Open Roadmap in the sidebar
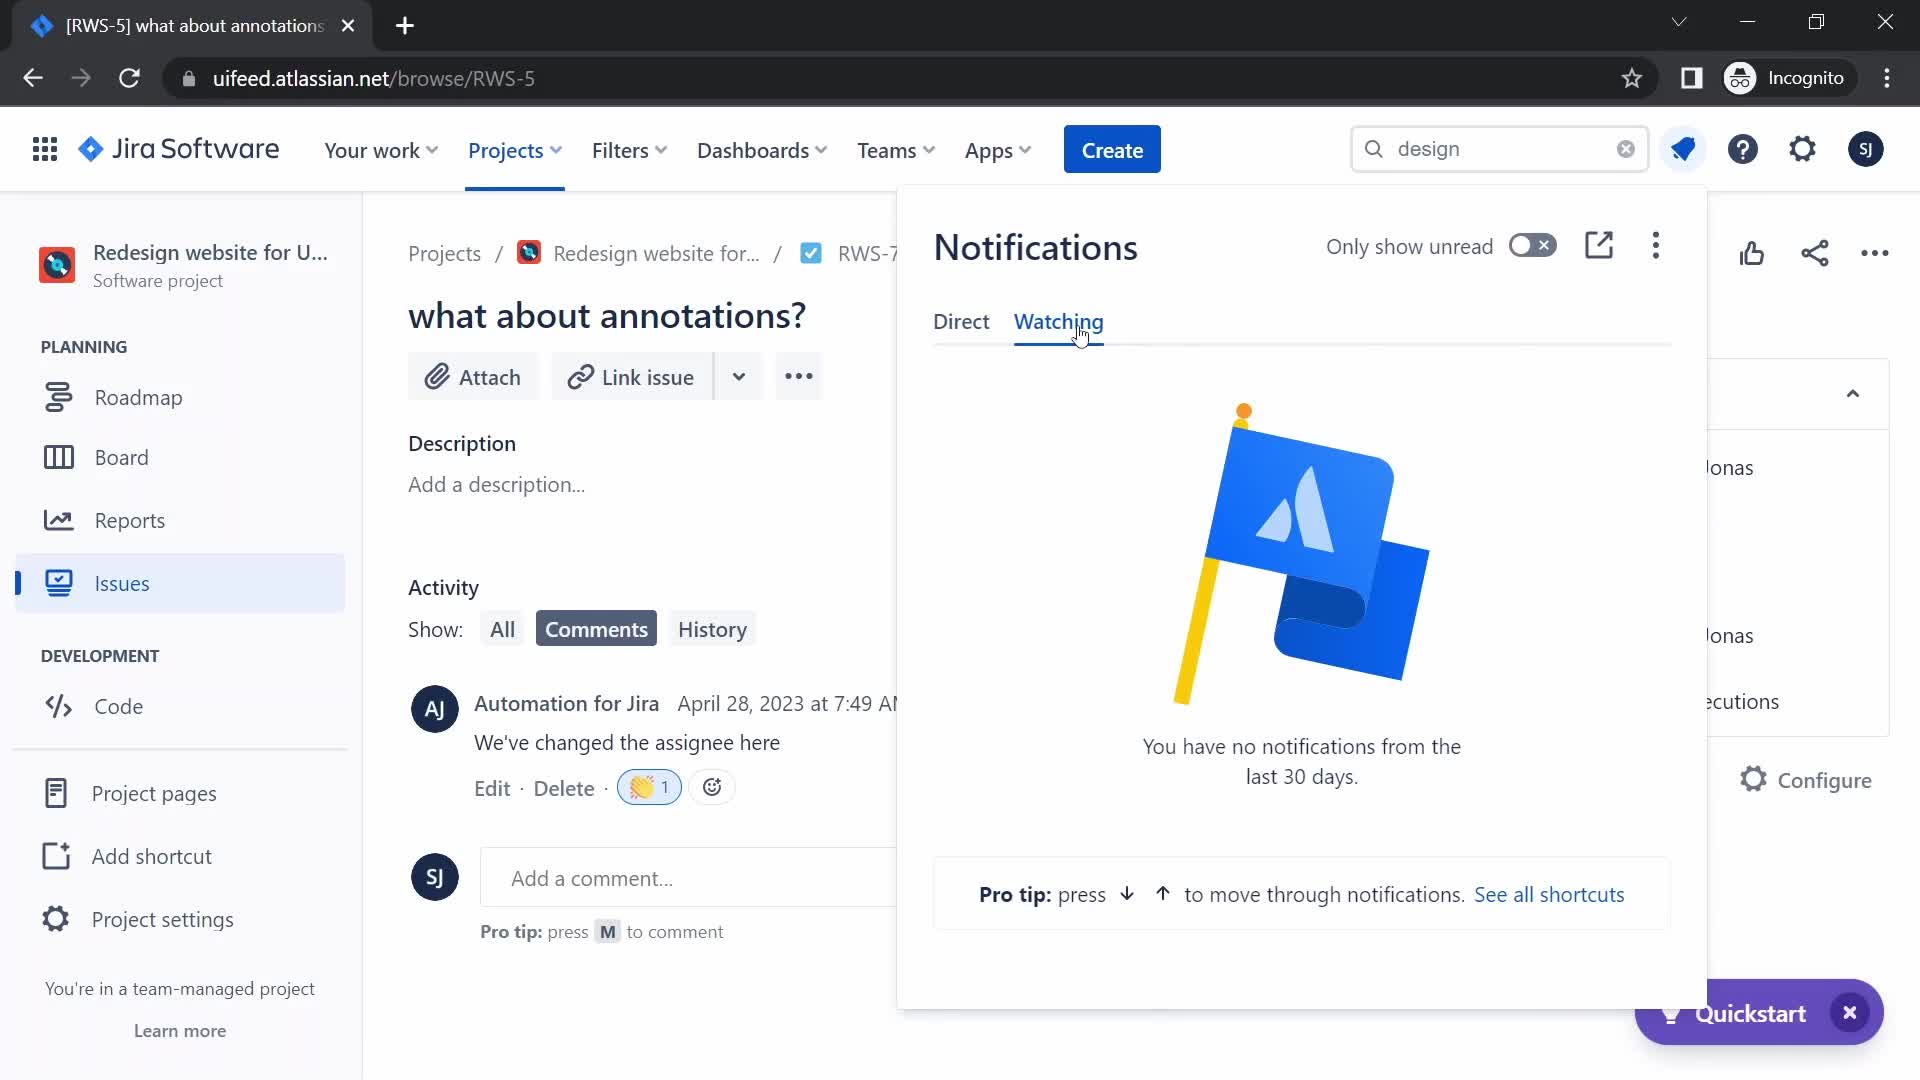Image resolution: width=1920 pixels, height=1080 pixels. tap(180, 398)
